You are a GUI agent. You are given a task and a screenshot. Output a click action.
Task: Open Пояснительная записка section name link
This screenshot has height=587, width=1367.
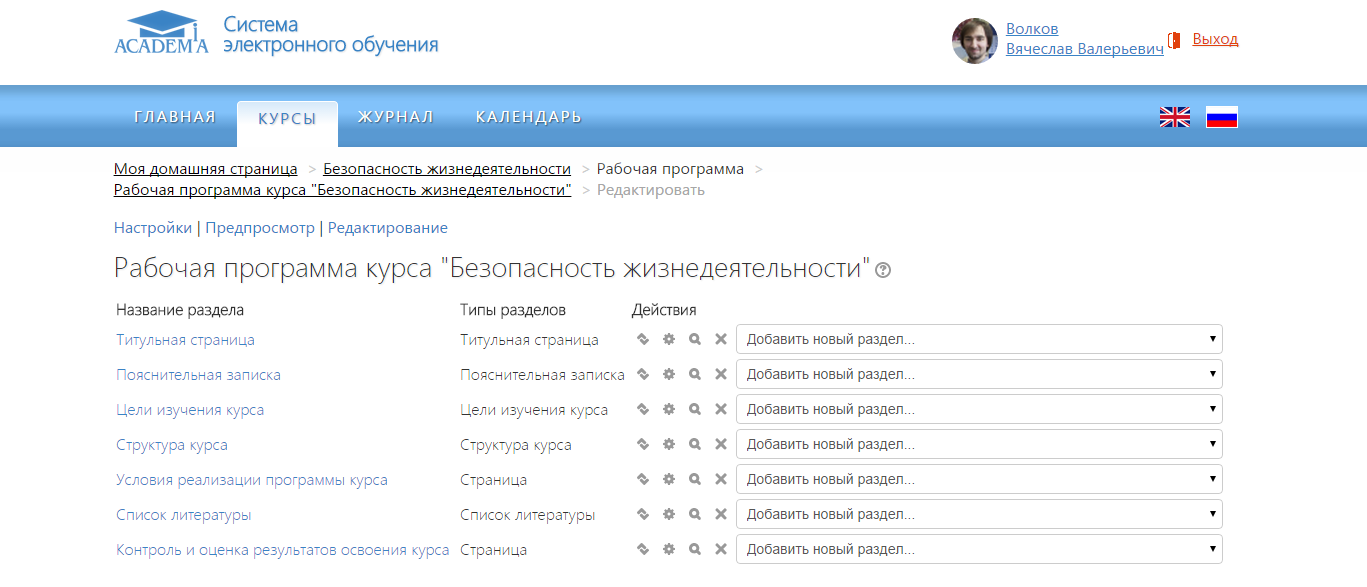198,375
